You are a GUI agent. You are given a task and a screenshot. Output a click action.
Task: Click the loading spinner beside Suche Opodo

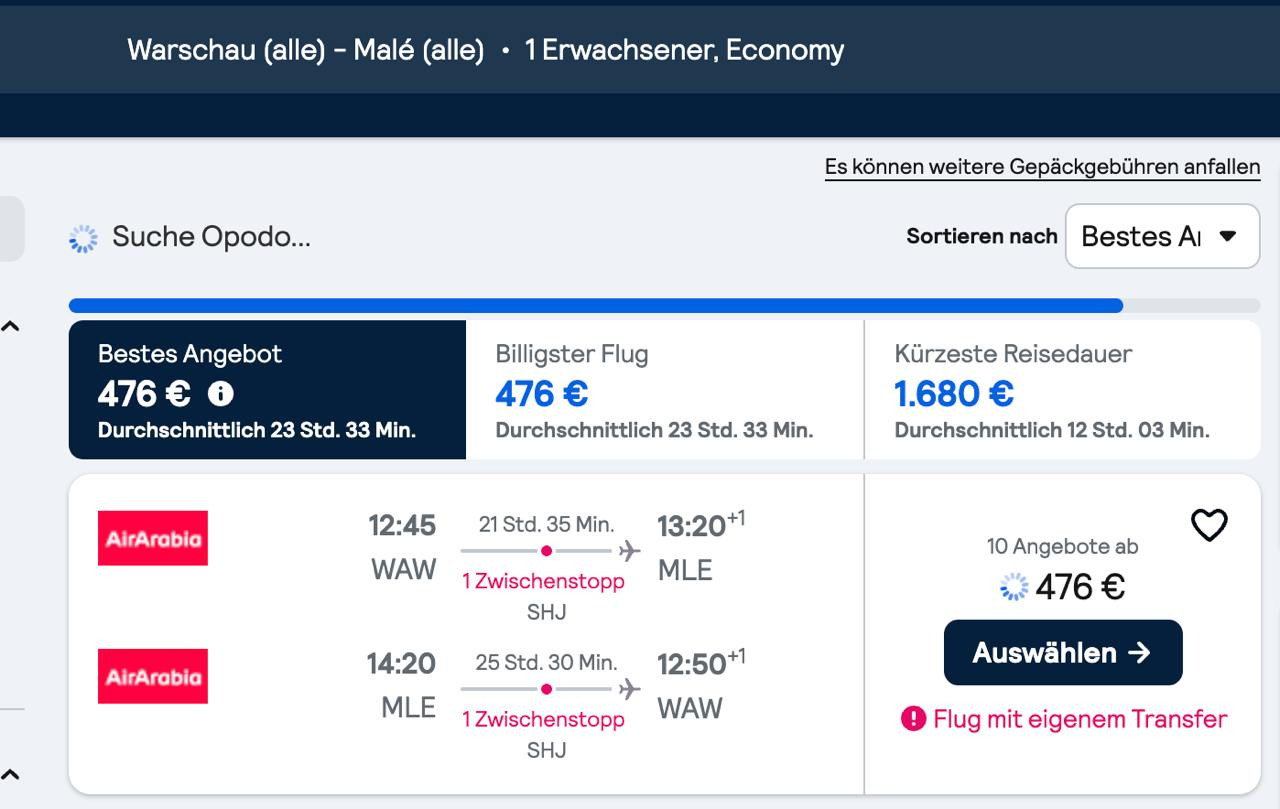pos(83,238)
